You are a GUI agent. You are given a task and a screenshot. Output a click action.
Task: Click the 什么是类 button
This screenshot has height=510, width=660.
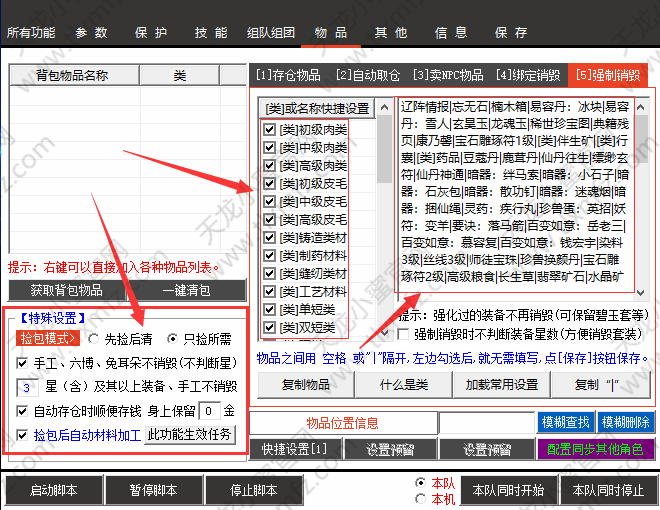404,385
